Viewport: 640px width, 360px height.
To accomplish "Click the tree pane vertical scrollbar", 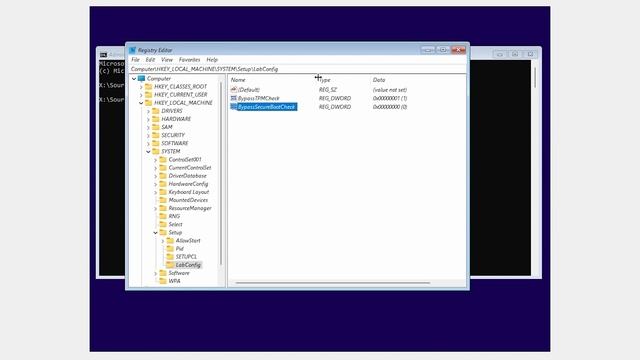I will click(221, 173).
